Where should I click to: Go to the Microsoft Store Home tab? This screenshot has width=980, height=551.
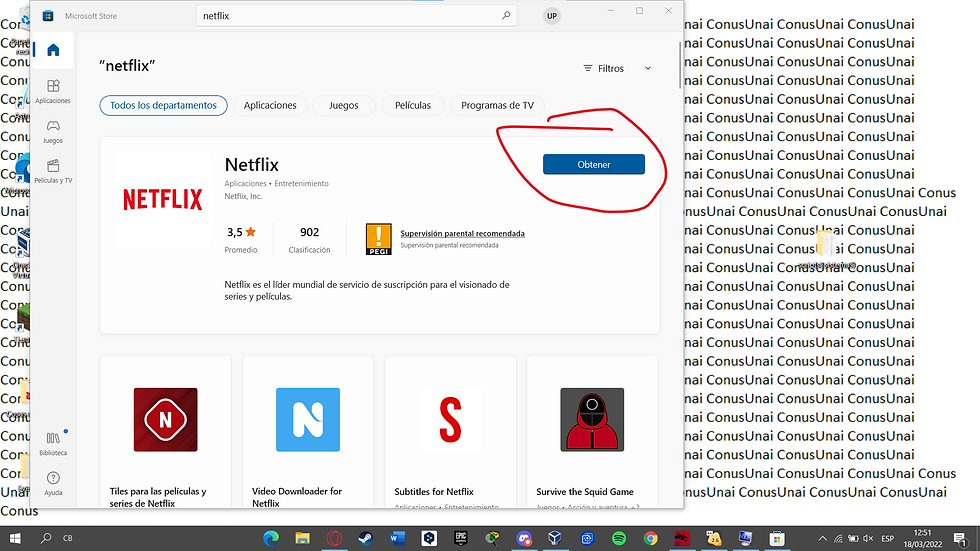(53, 50)
